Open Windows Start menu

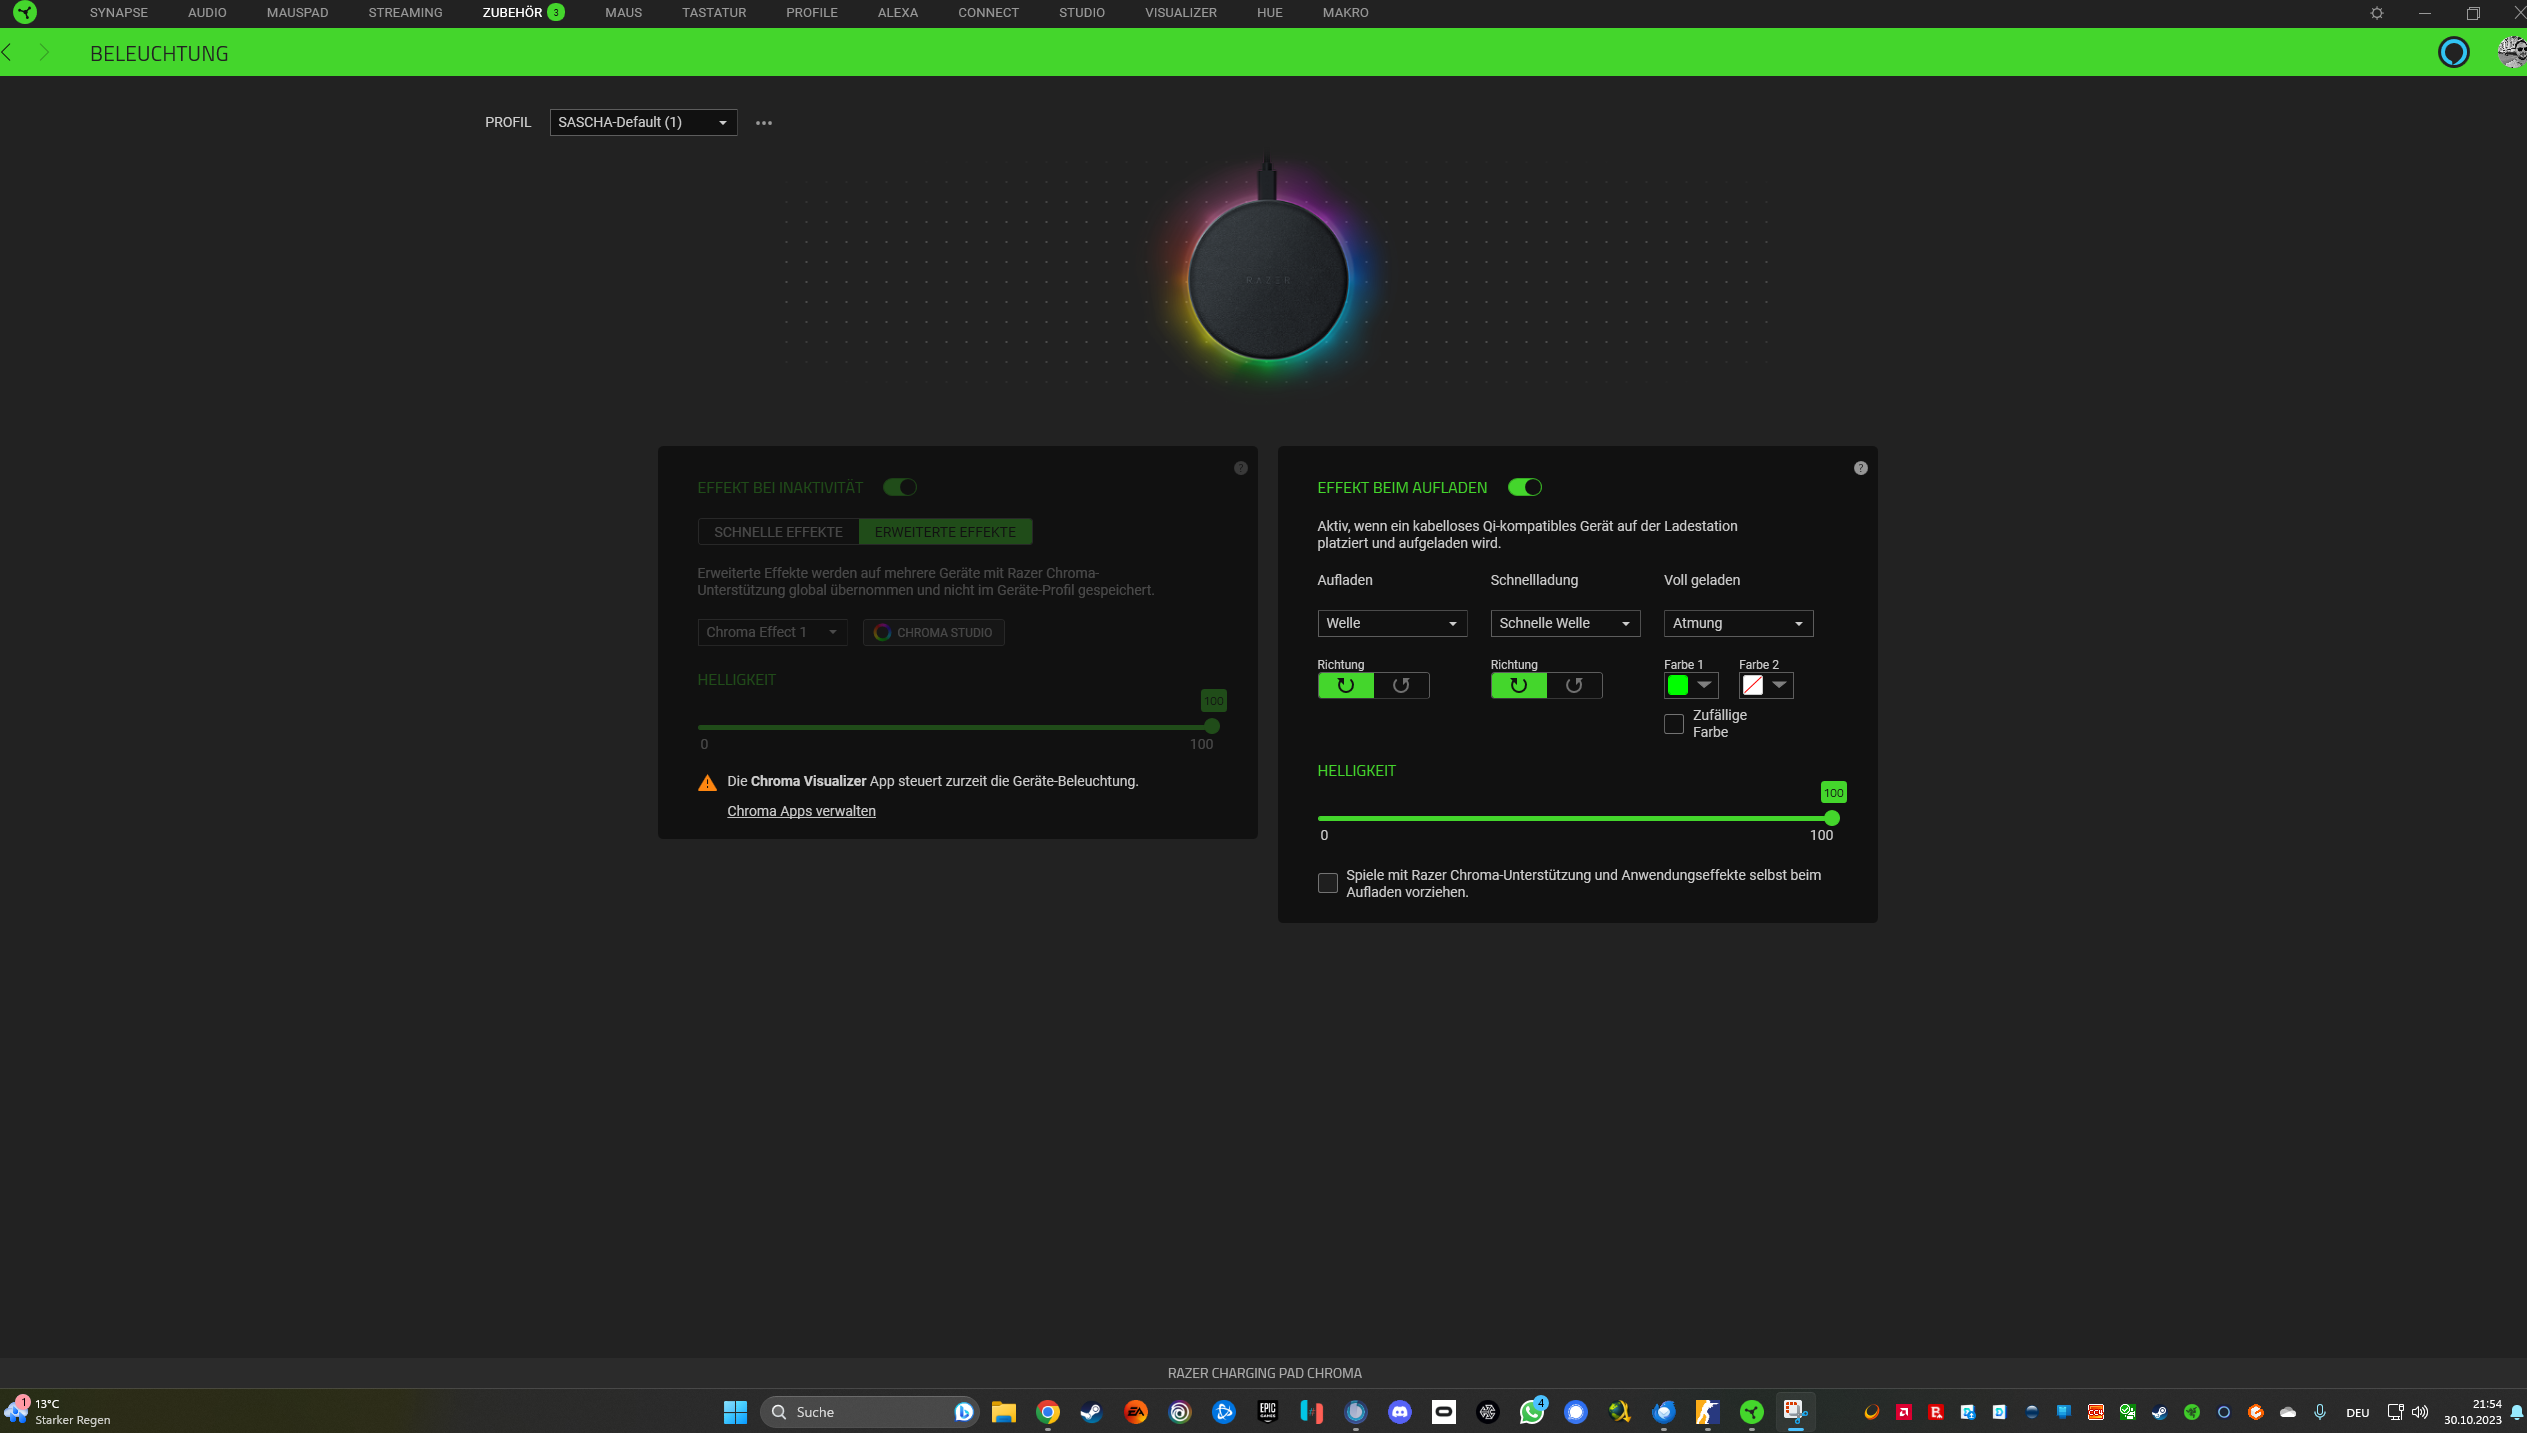pyautogui.click(x=735, y=1412)
